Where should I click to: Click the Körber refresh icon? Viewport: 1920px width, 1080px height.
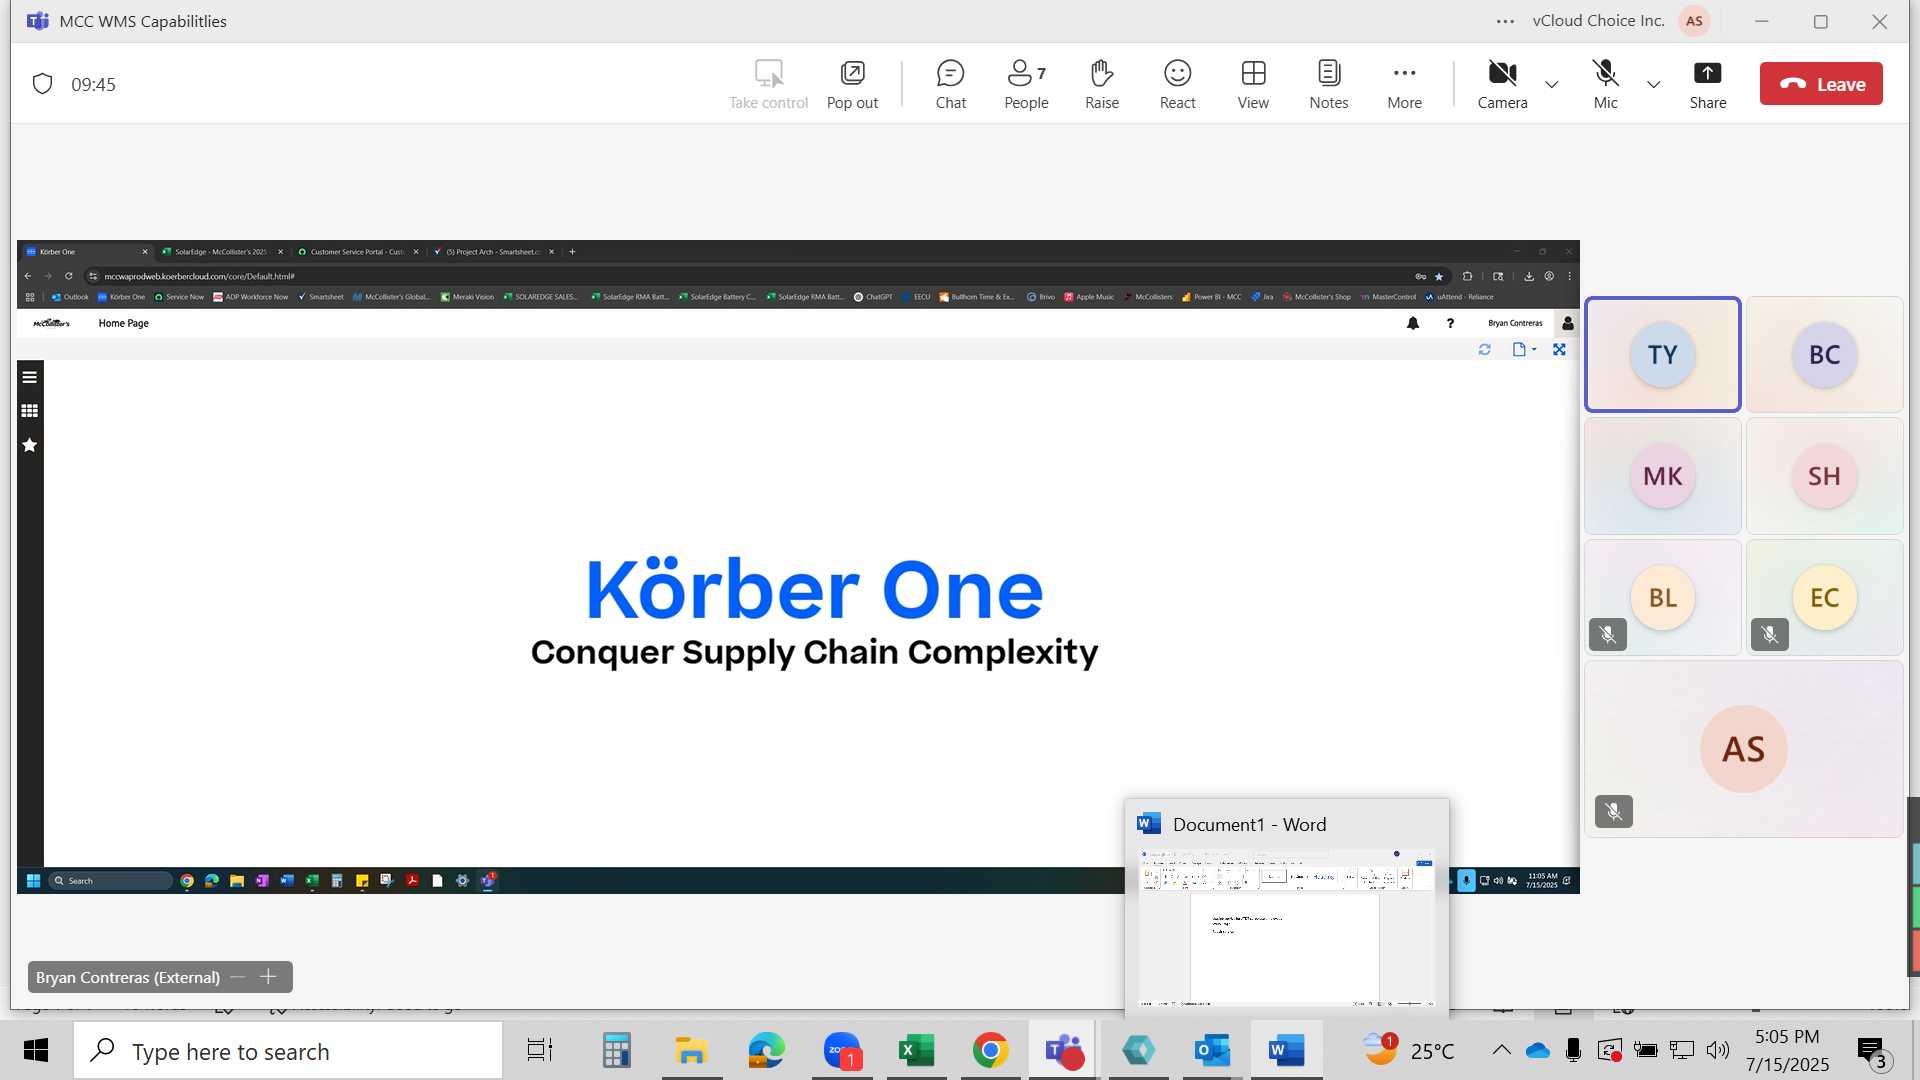click(x=1484, y=349)
